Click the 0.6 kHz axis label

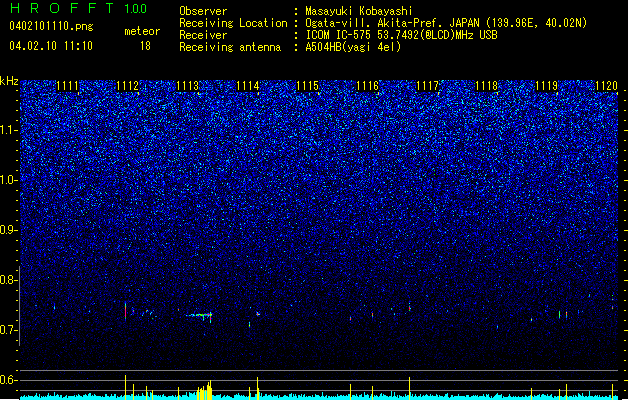(x=9, y=380)
